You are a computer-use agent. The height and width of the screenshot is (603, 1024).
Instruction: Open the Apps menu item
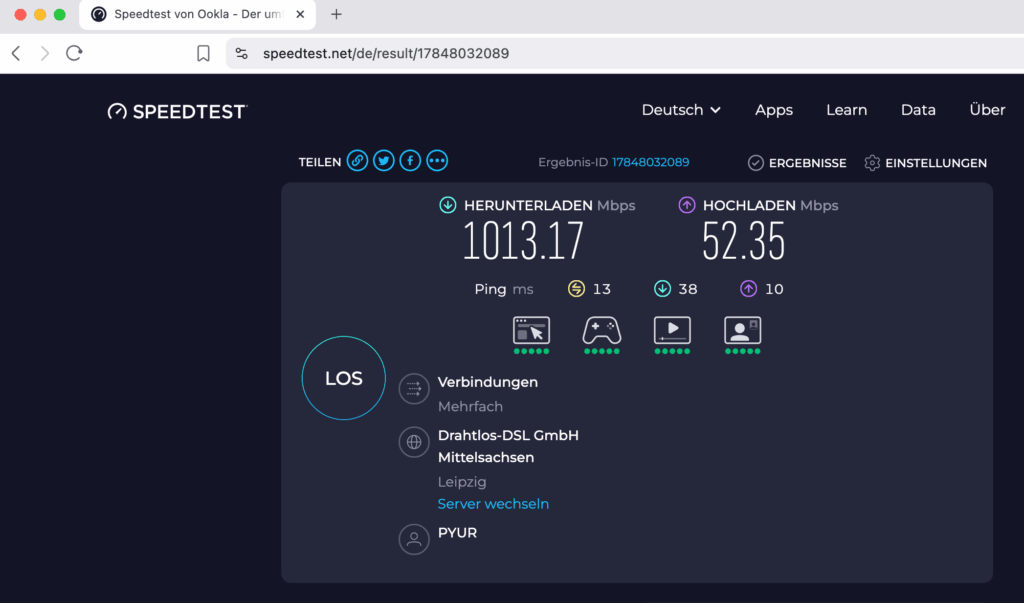pos(774,110)
